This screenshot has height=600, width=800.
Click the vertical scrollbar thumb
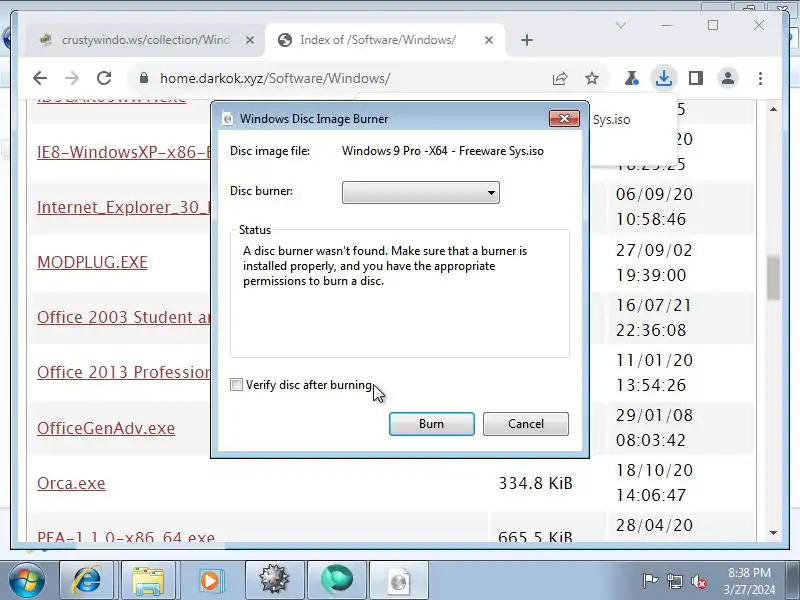coord(773,278)
